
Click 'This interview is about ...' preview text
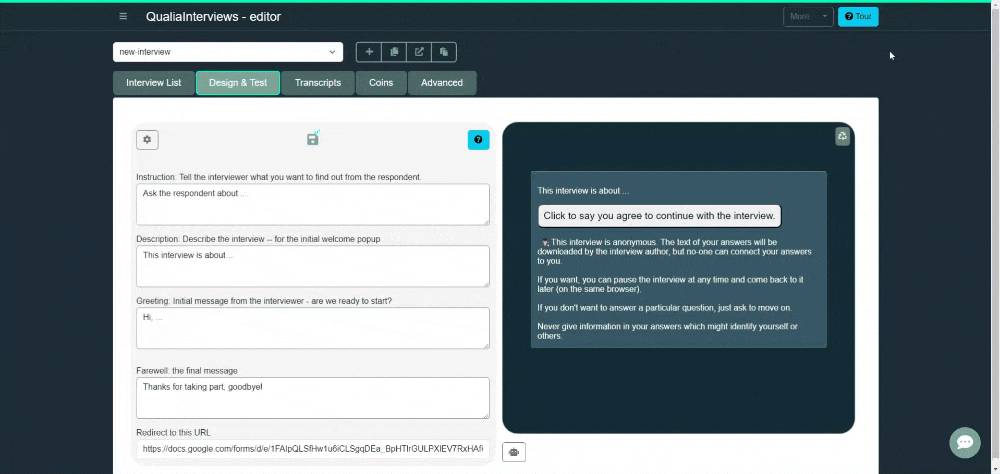(x=584, y=191)
